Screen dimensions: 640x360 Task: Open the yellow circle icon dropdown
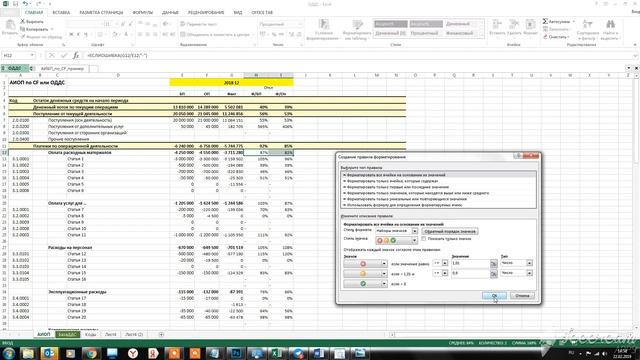pos(384,273)
